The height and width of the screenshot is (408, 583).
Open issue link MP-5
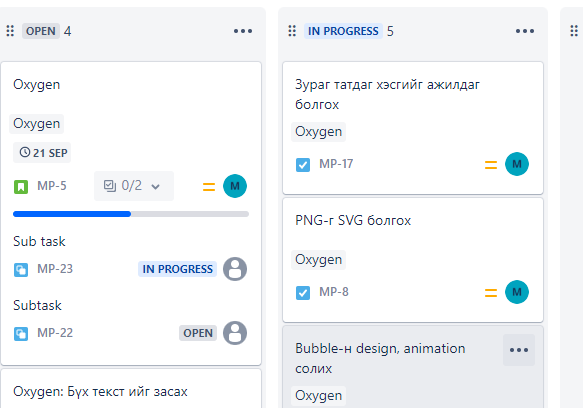tap(52, 186)
